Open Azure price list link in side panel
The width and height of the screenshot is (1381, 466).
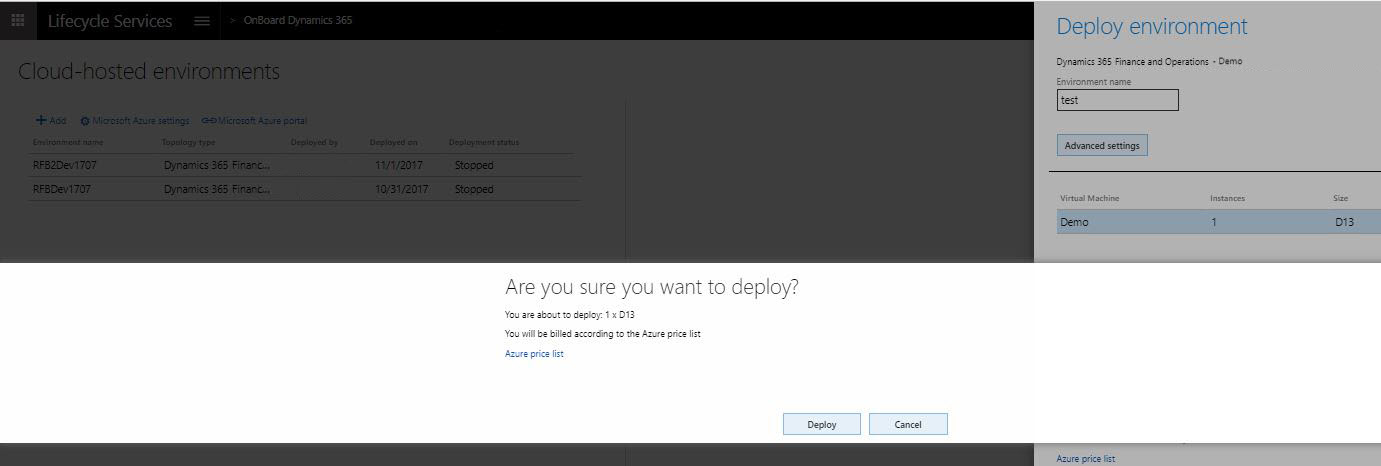(x=1085, y=459)
